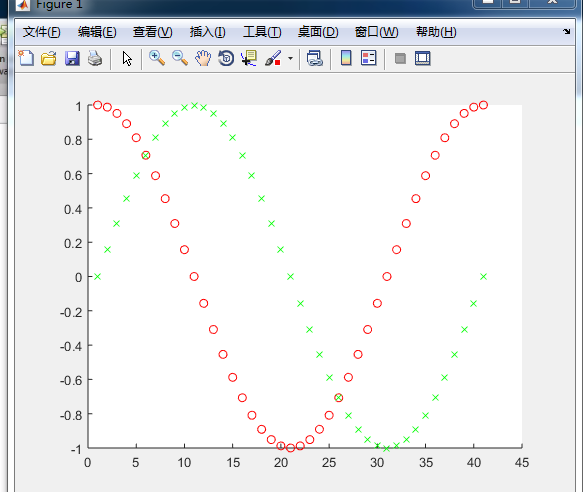Choose the Data Cursor tool
Screen dimensions: 583x492
[249, 58]
